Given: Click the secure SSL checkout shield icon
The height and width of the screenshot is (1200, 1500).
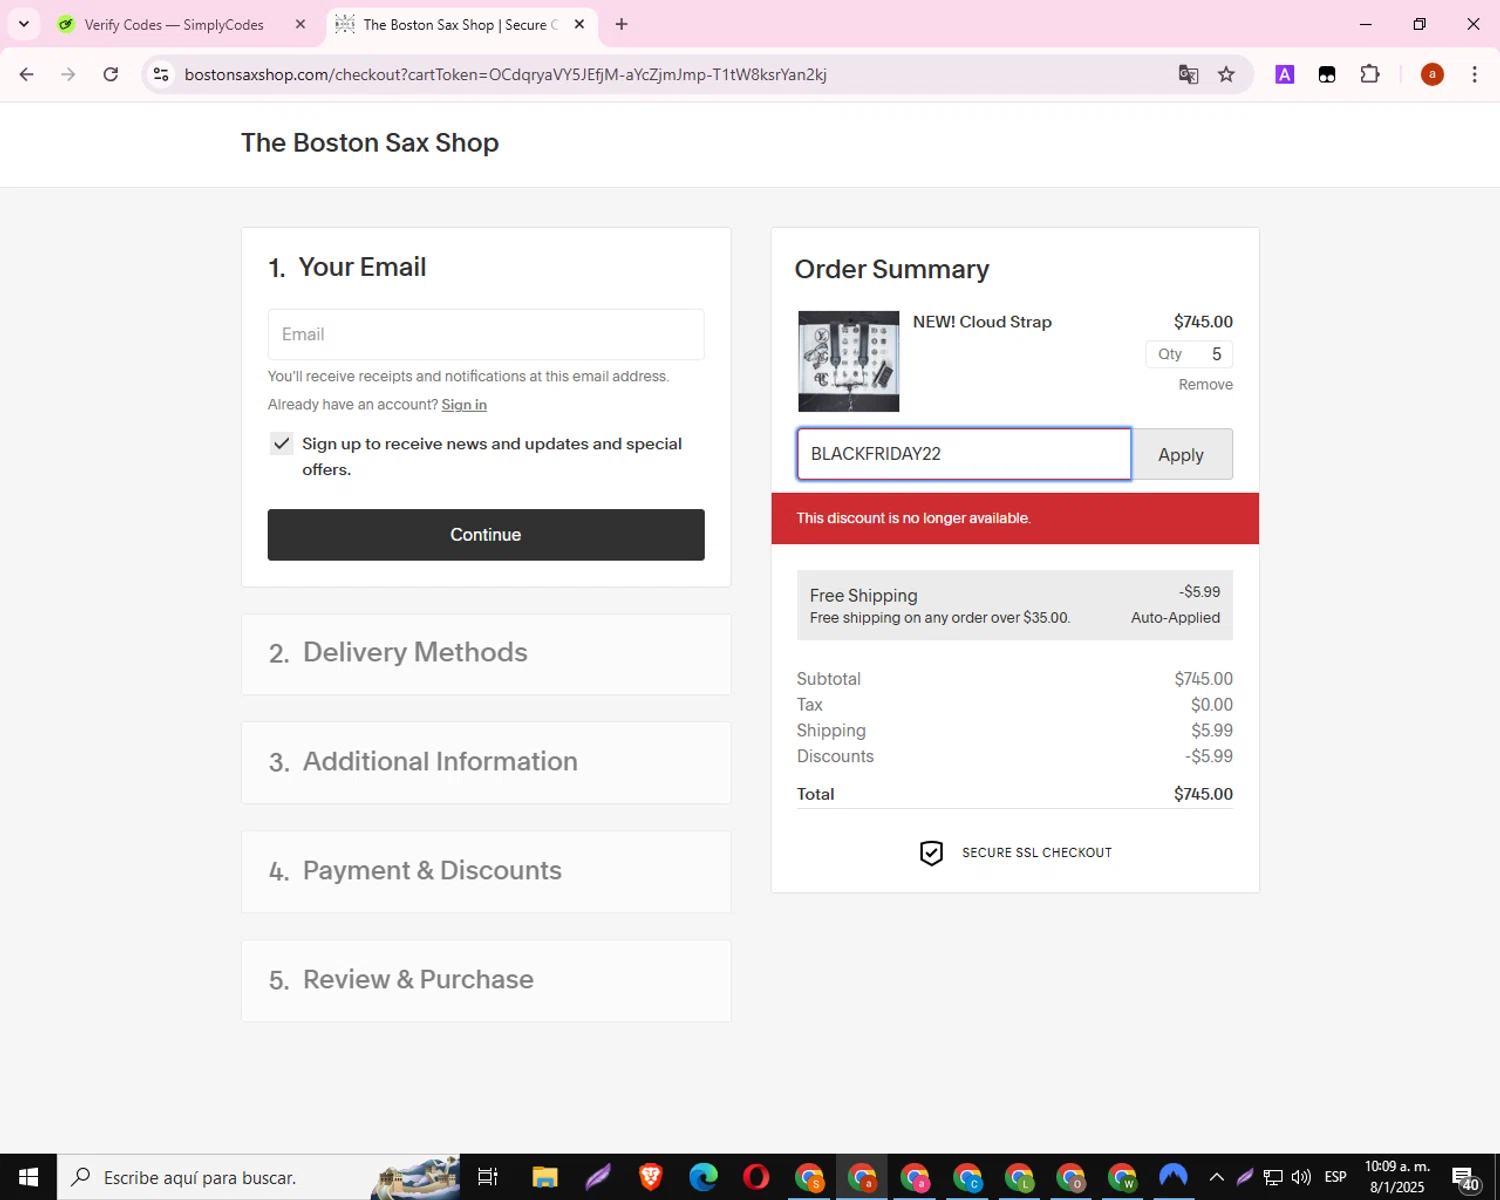Looking at the screenshot, I should pyautogui.click(x=931, y=853).
